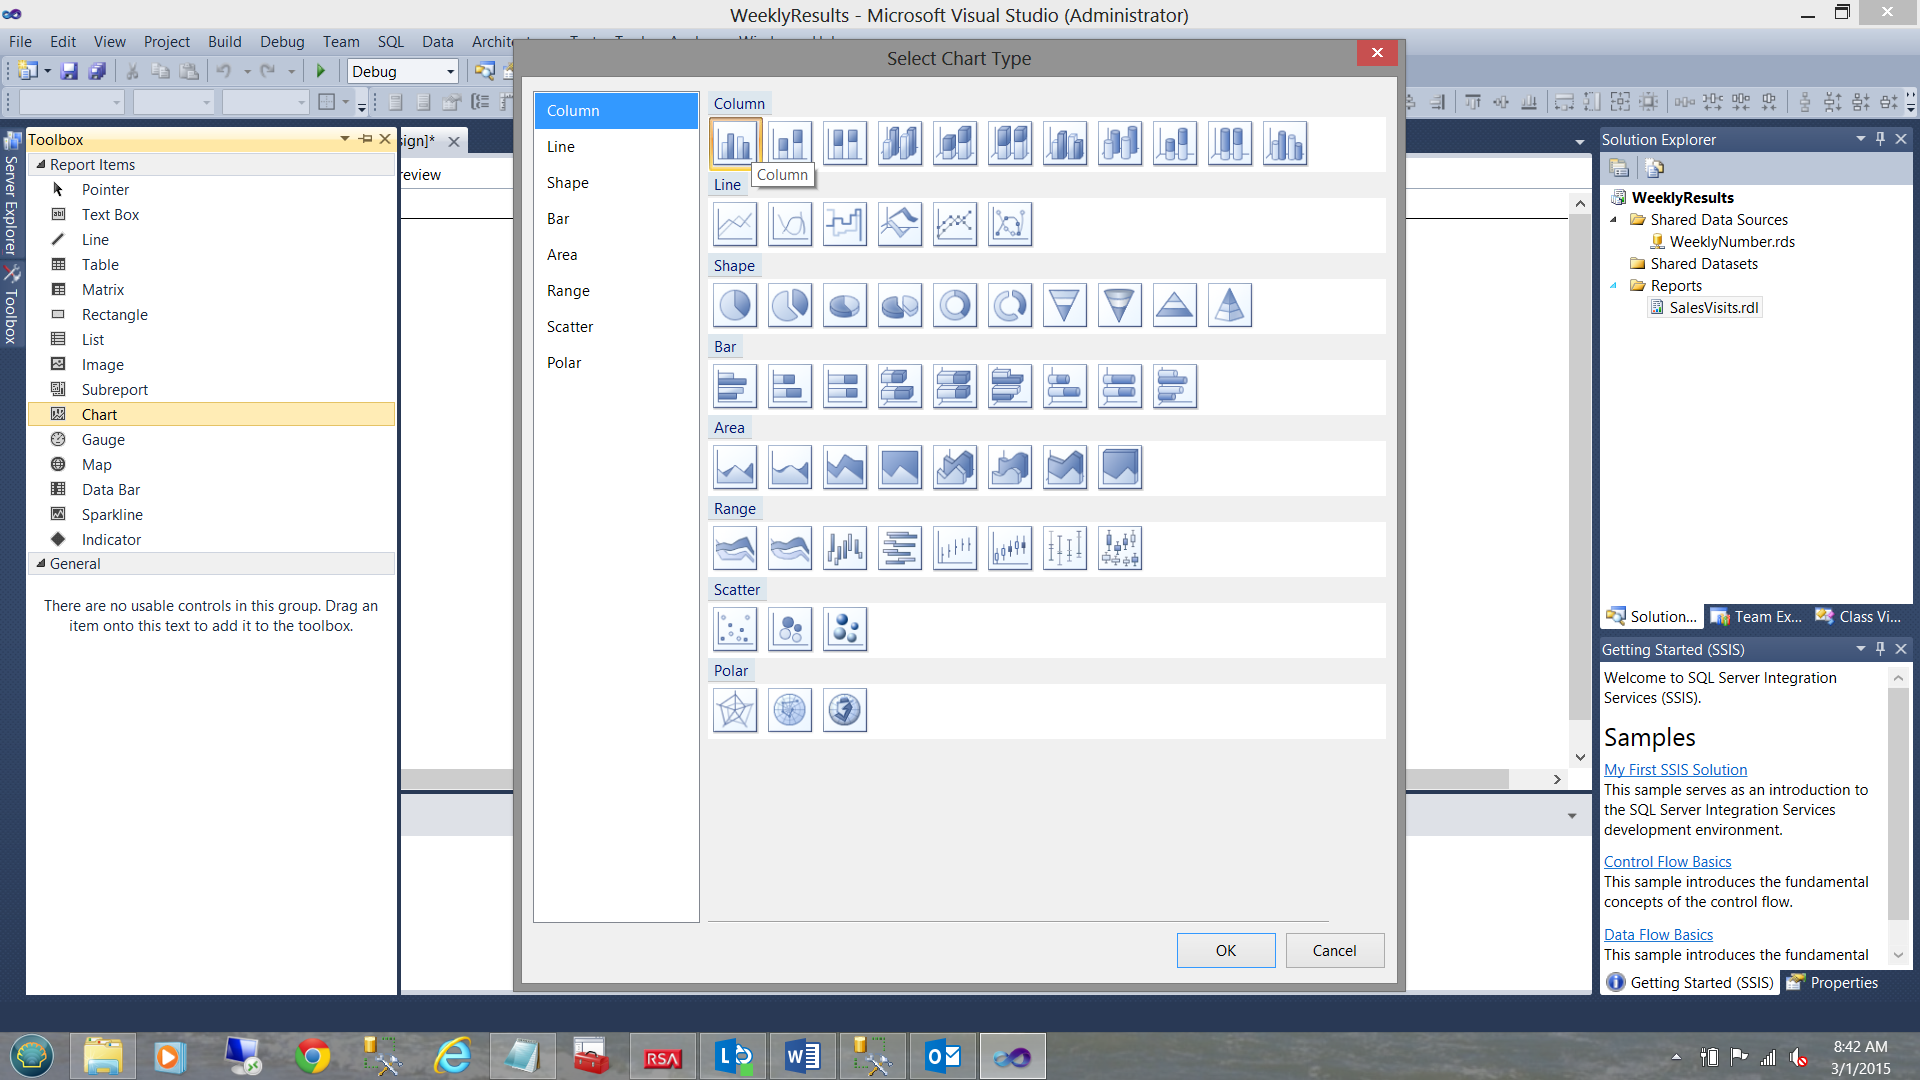Viewport: 1920px width, 1080px height.
Task: Click the Save icon in toolbar
Action: (x=69, y=71)
